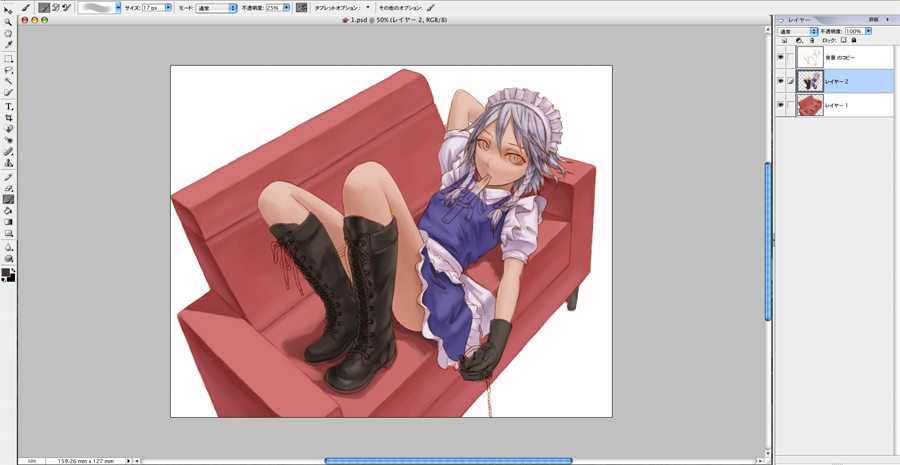Screen dimensions: 900x465
Task: Toggle link box for 背景 のコピー layer
Action: [790, 57]
